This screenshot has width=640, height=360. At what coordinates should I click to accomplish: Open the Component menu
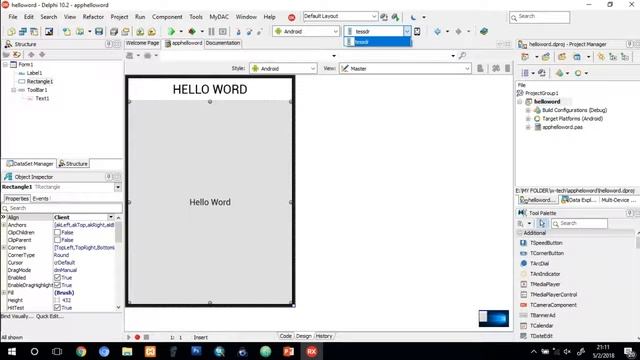[167, 17]
